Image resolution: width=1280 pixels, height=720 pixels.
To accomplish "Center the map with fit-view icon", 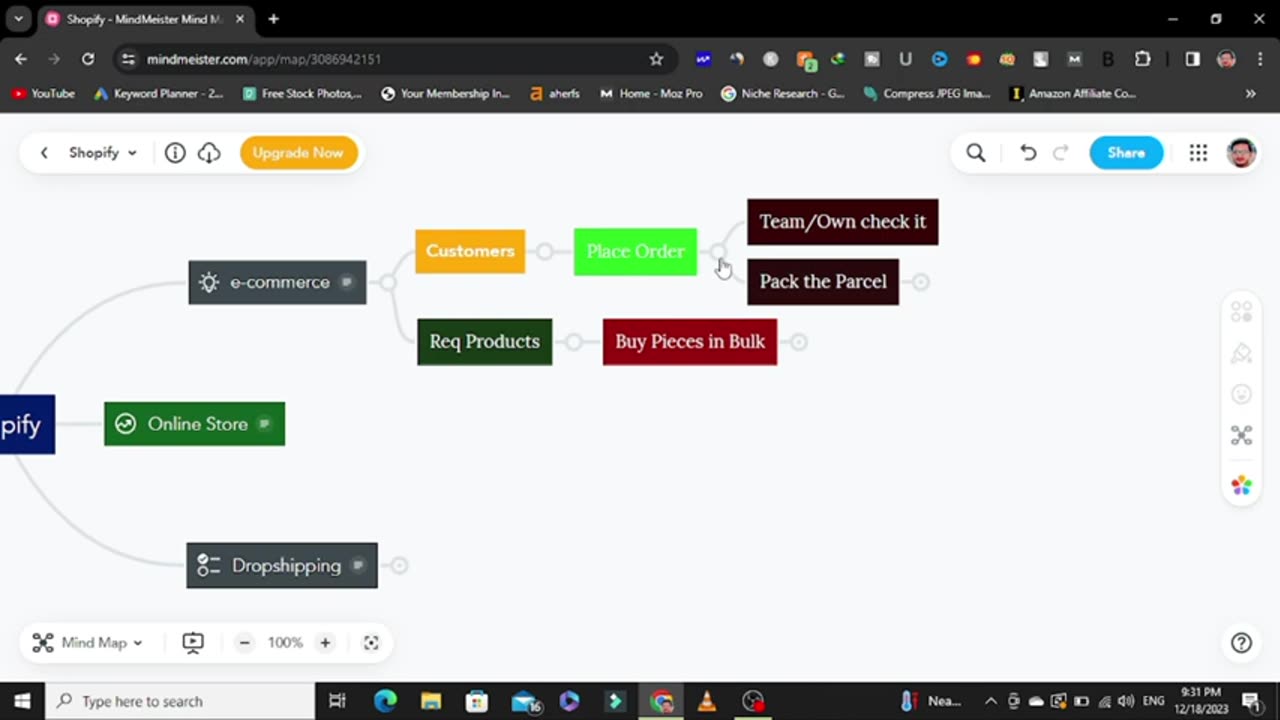I will [x=371, y=643].
